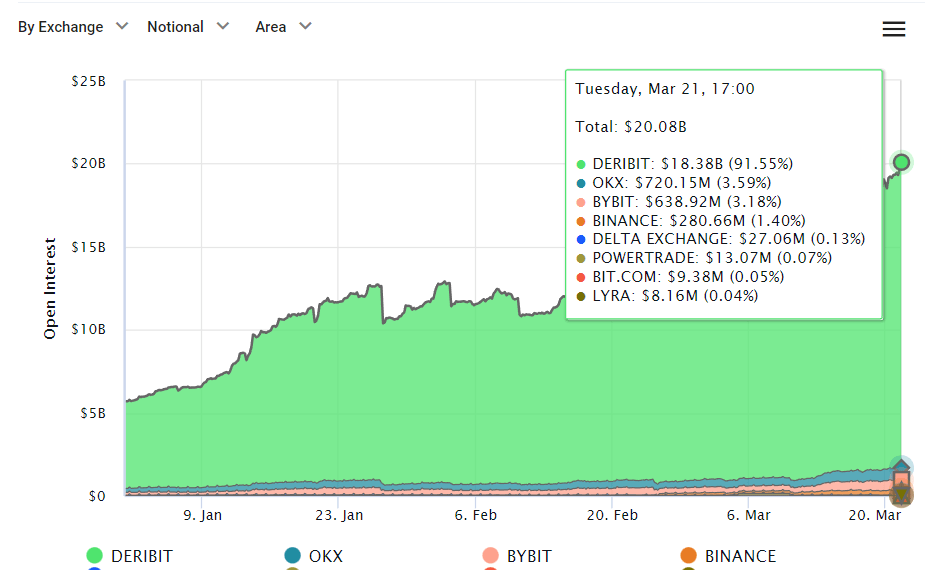The image size is (937, 570).
Task: Click the highlighted Deribit data point marker
Action: 901,162
